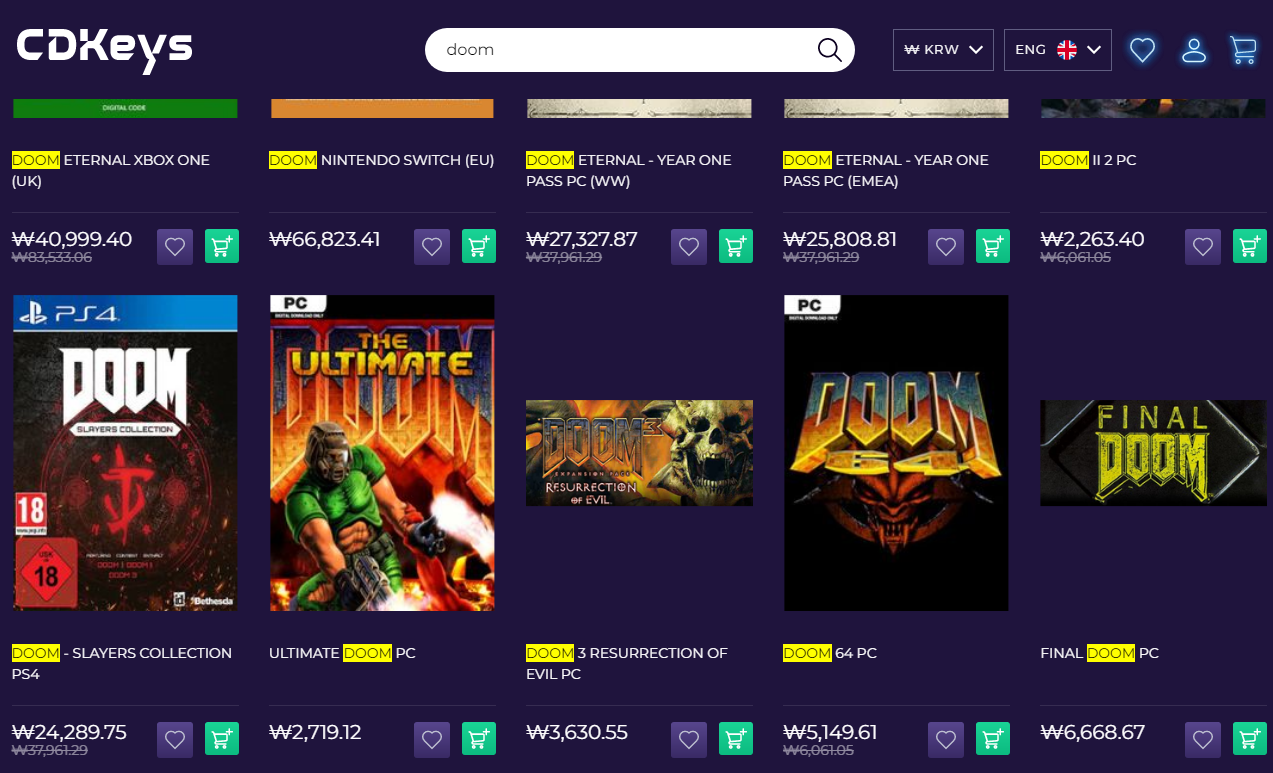Open the user account icon

tap(1194, 50)
